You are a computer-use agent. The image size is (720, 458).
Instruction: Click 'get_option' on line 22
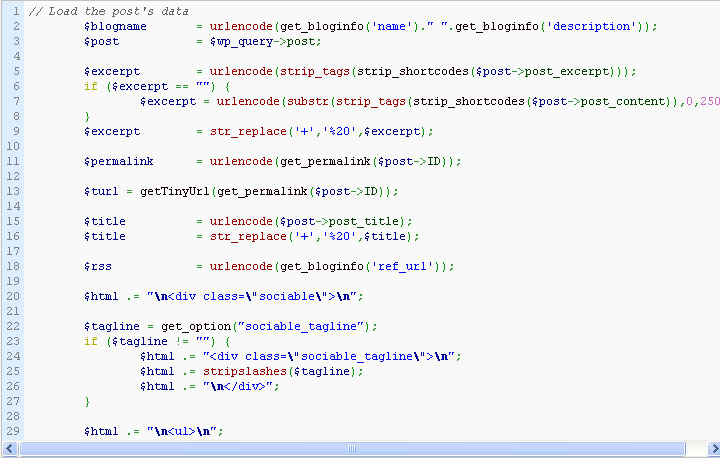[x=196, y=327]
